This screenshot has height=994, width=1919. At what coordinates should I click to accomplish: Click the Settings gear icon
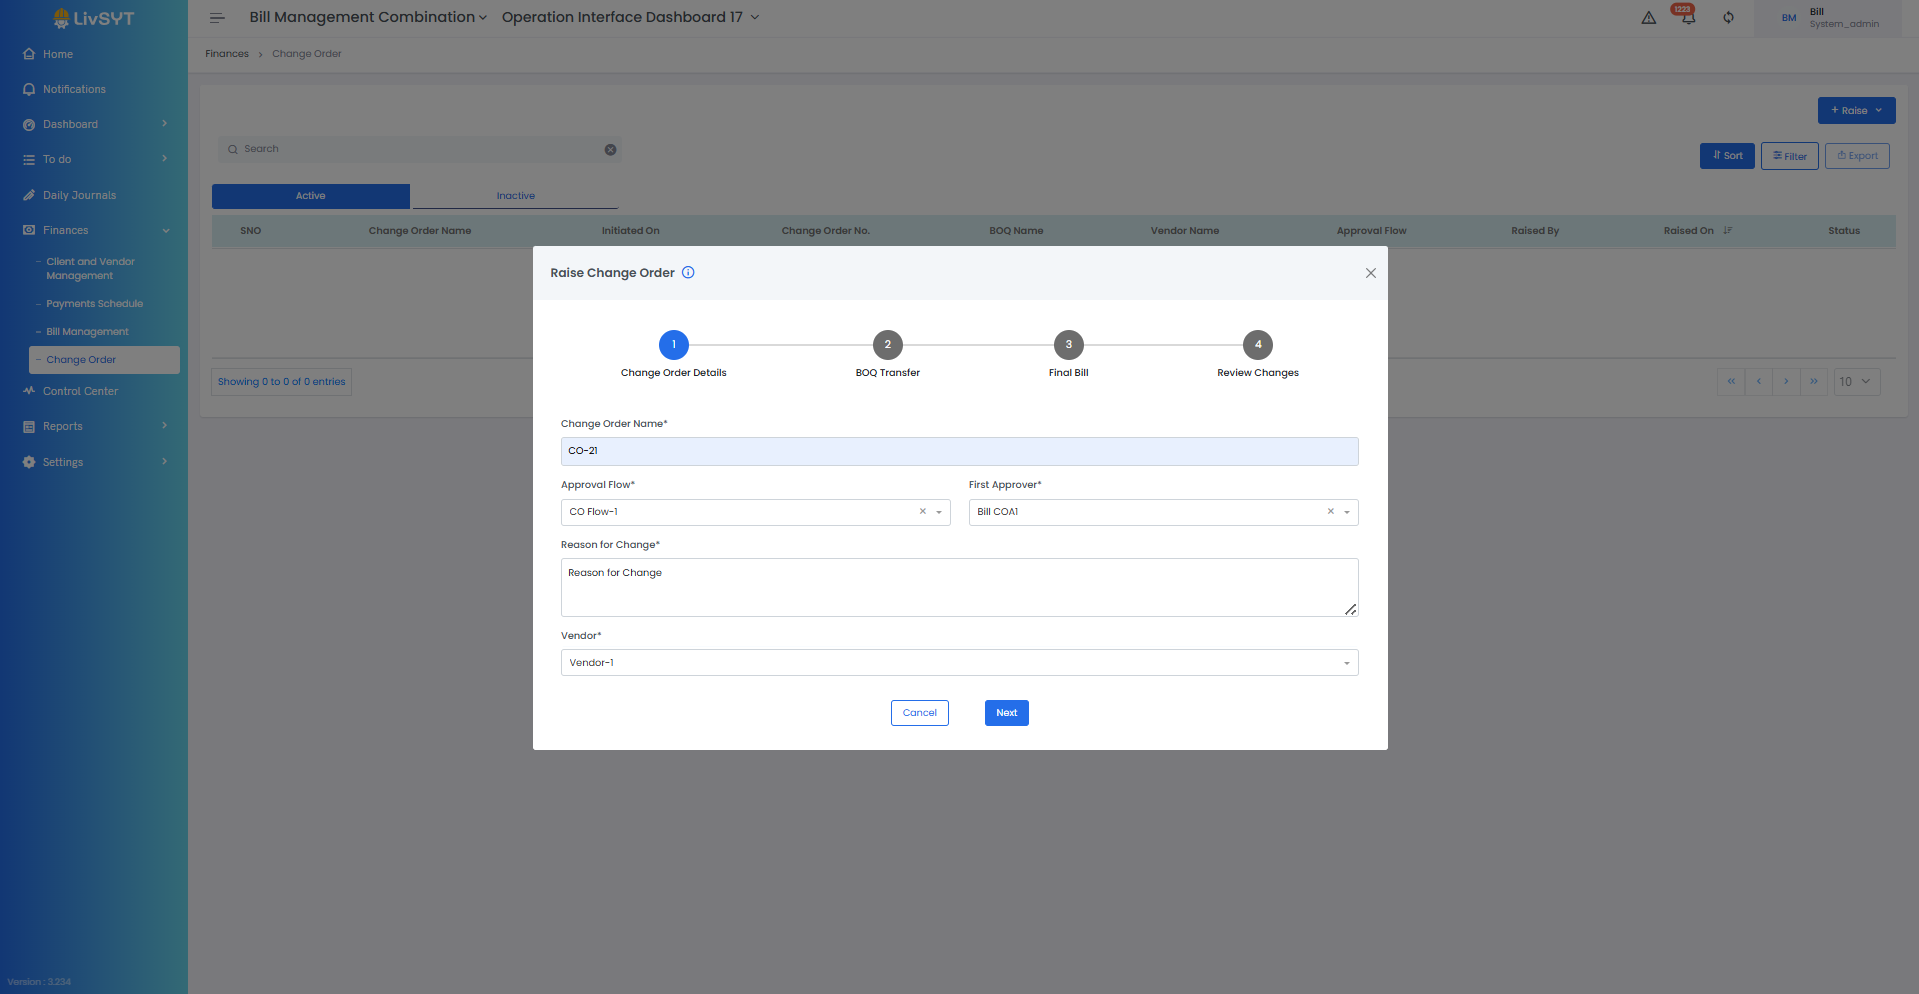click(x=29, y=462)
